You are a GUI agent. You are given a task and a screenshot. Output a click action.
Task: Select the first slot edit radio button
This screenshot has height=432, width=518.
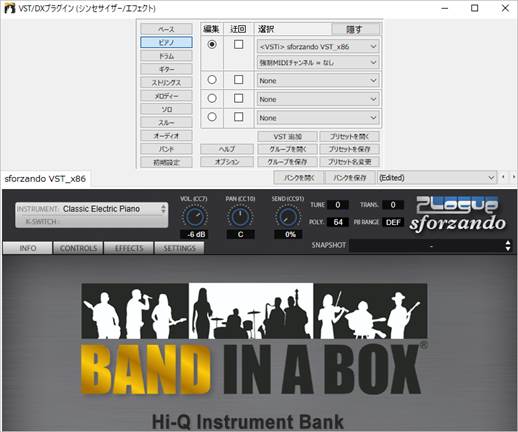[212, 44]
